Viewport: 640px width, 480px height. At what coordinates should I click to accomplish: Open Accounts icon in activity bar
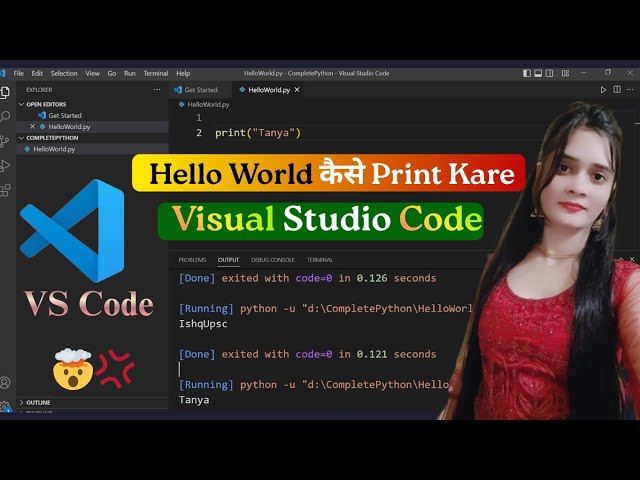[x=5, y=382]
